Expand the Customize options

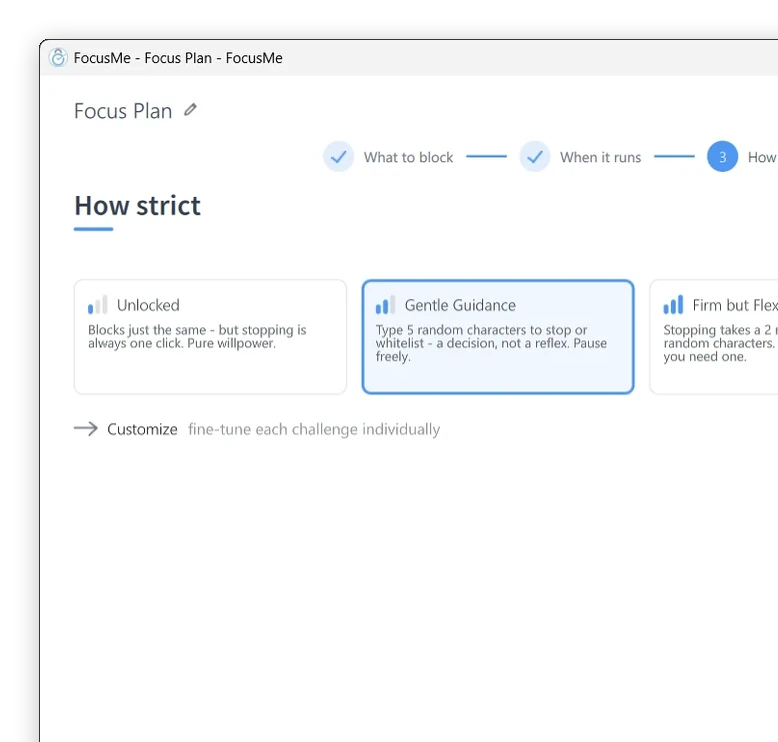142,429
